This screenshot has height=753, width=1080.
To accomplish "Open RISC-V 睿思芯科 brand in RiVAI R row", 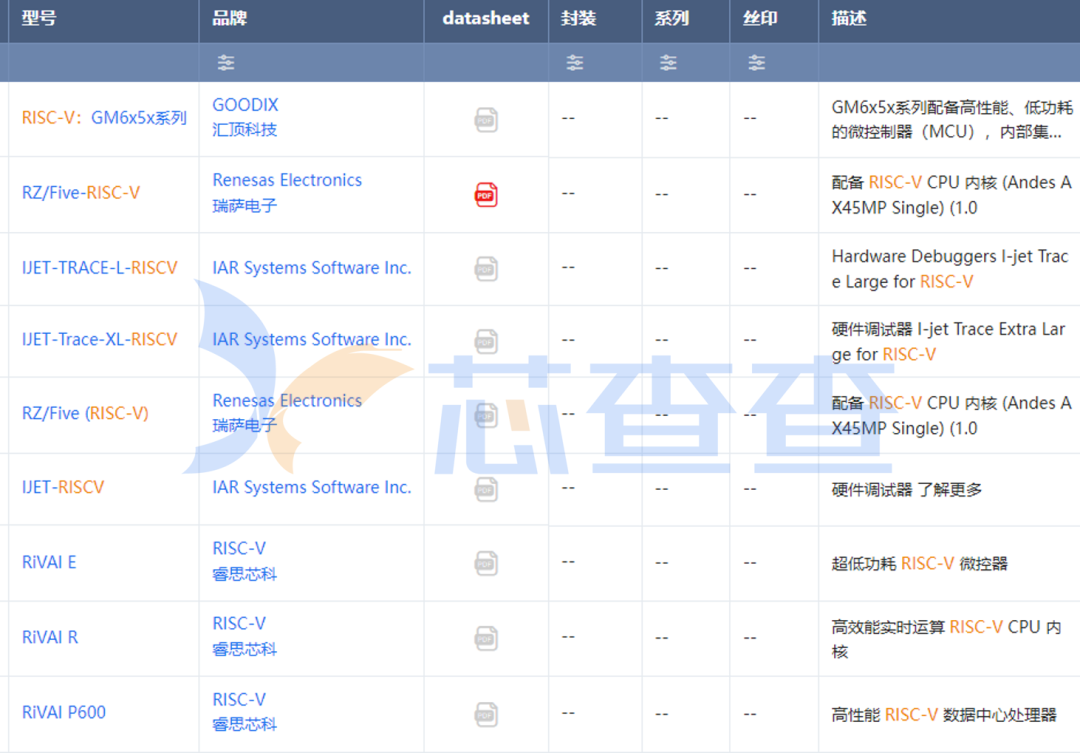I will click(x=245, y=636).
